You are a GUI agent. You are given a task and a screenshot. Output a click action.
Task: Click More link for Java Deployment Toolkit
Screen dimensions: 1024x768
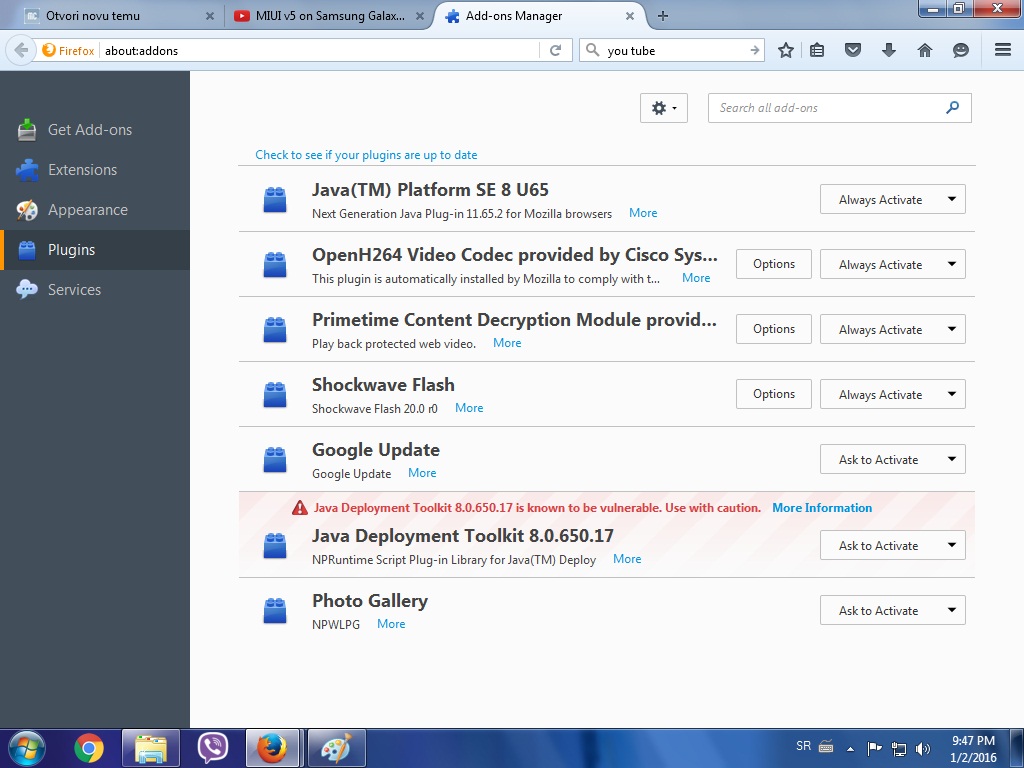click(627, 559)
